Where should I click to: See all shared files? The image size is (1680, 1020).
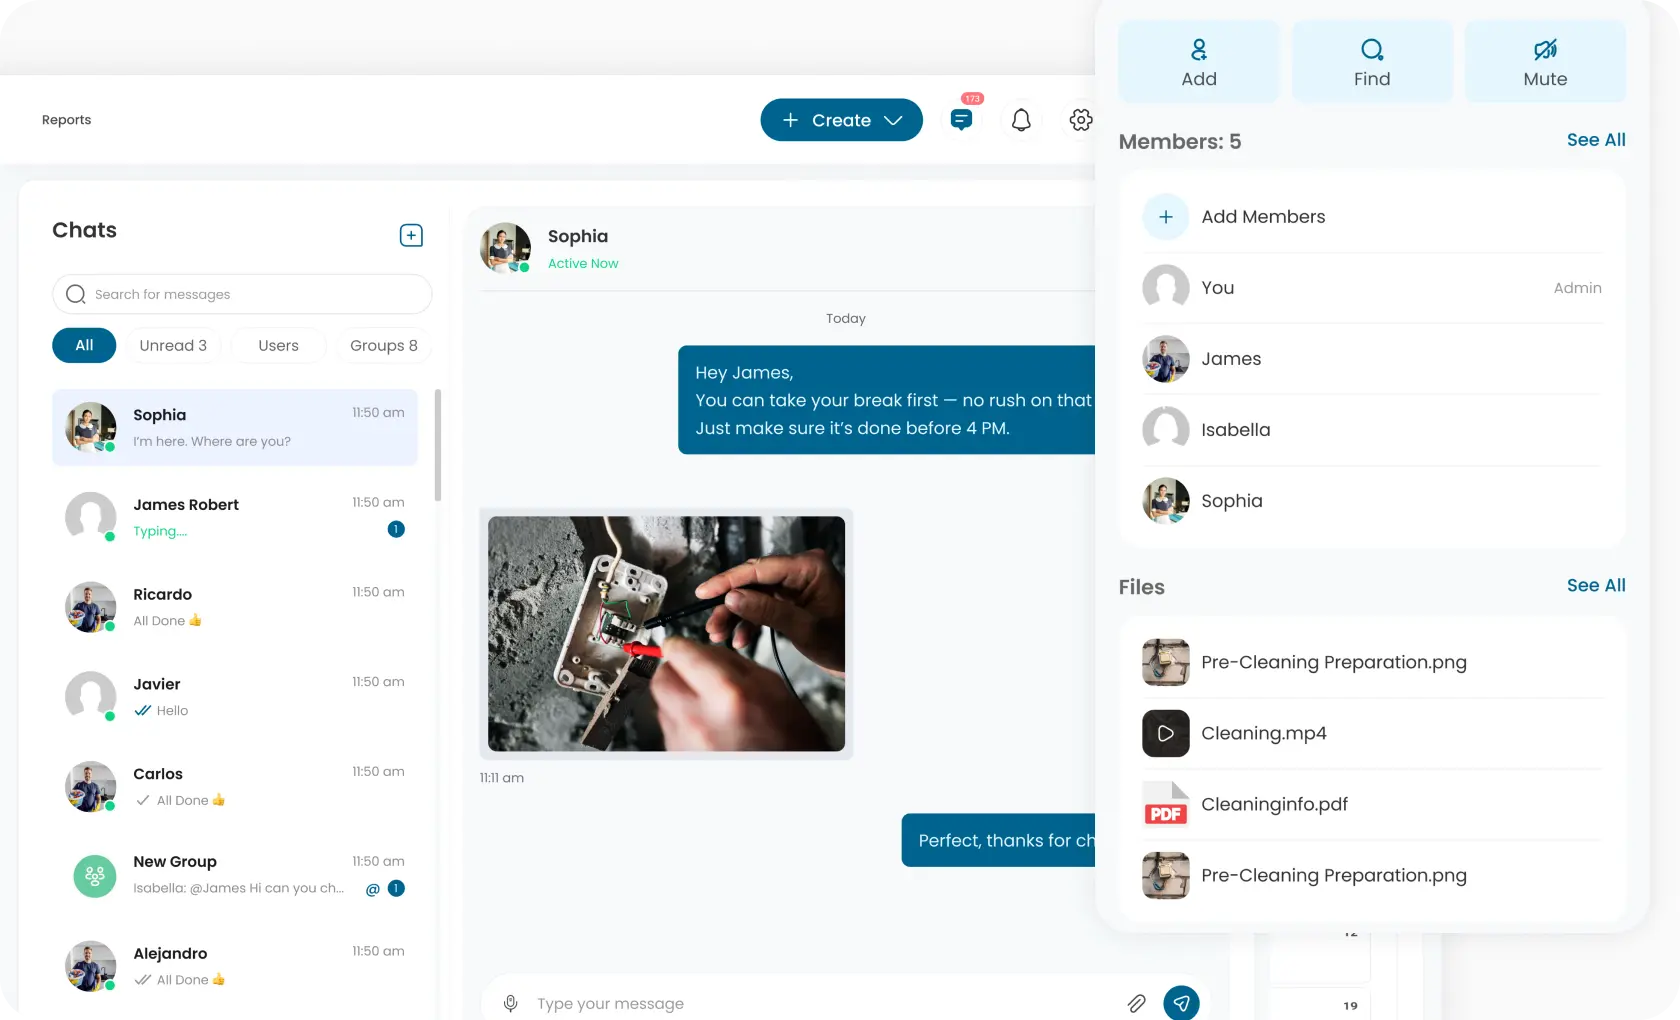pyautogui.click(x=1595, y=585)
